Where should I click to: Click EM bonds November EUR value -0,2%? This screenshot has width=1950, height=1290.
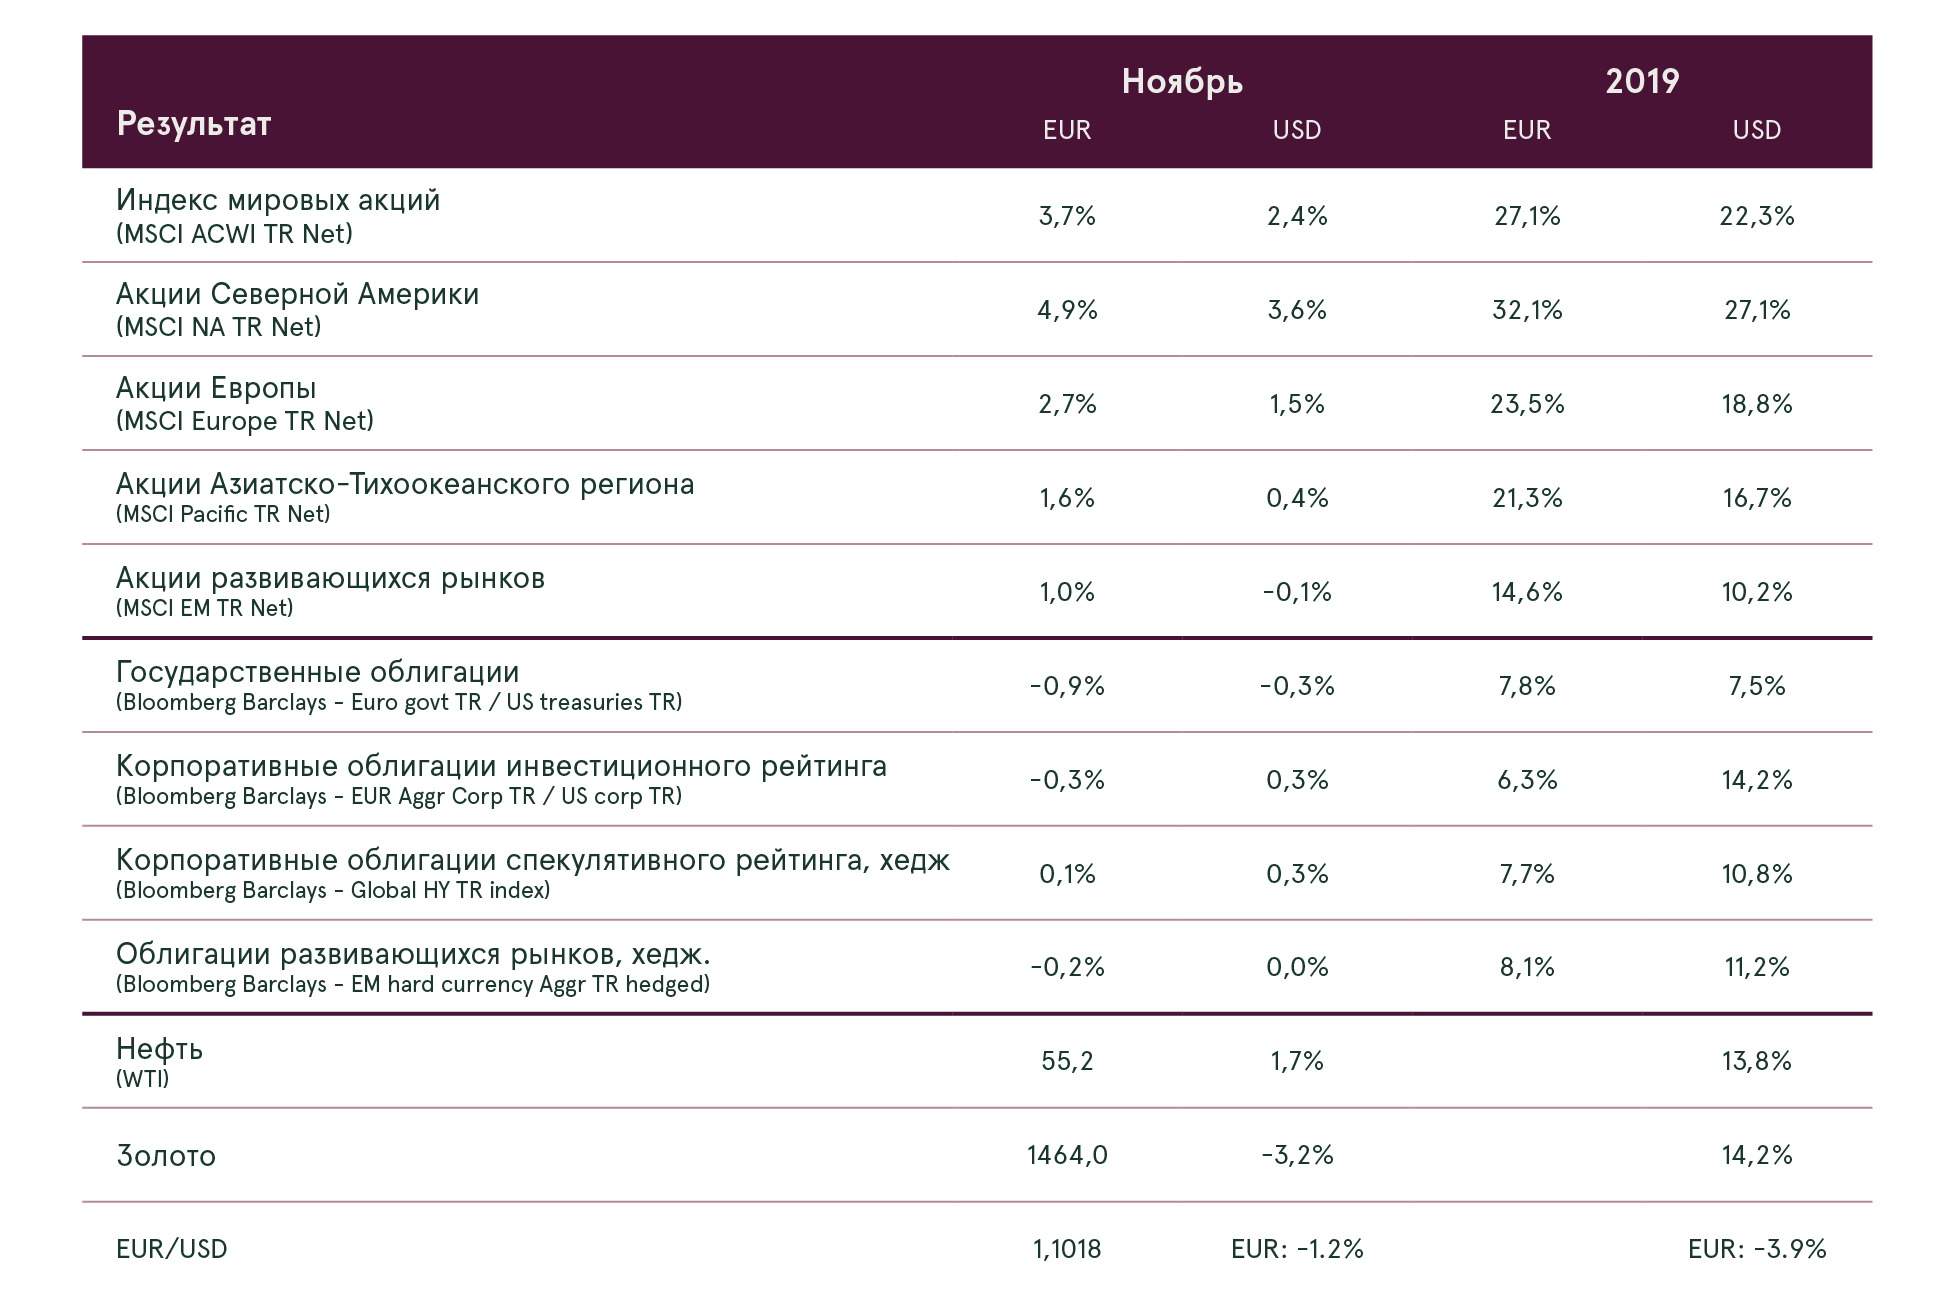(x=1067, y=968)
